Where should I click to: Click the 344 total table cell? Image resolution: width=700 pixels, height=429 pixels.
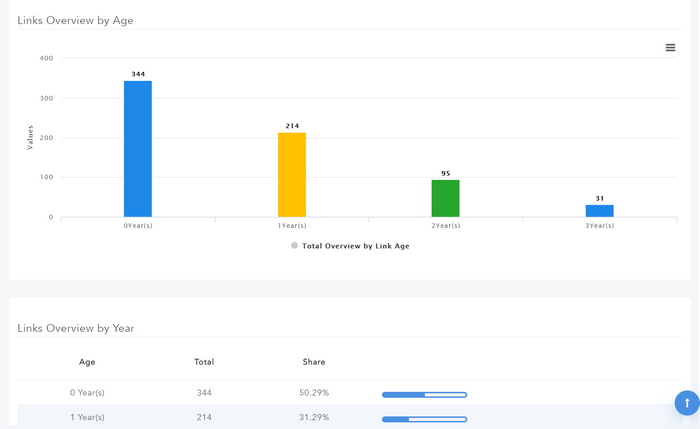coord(204,393)
